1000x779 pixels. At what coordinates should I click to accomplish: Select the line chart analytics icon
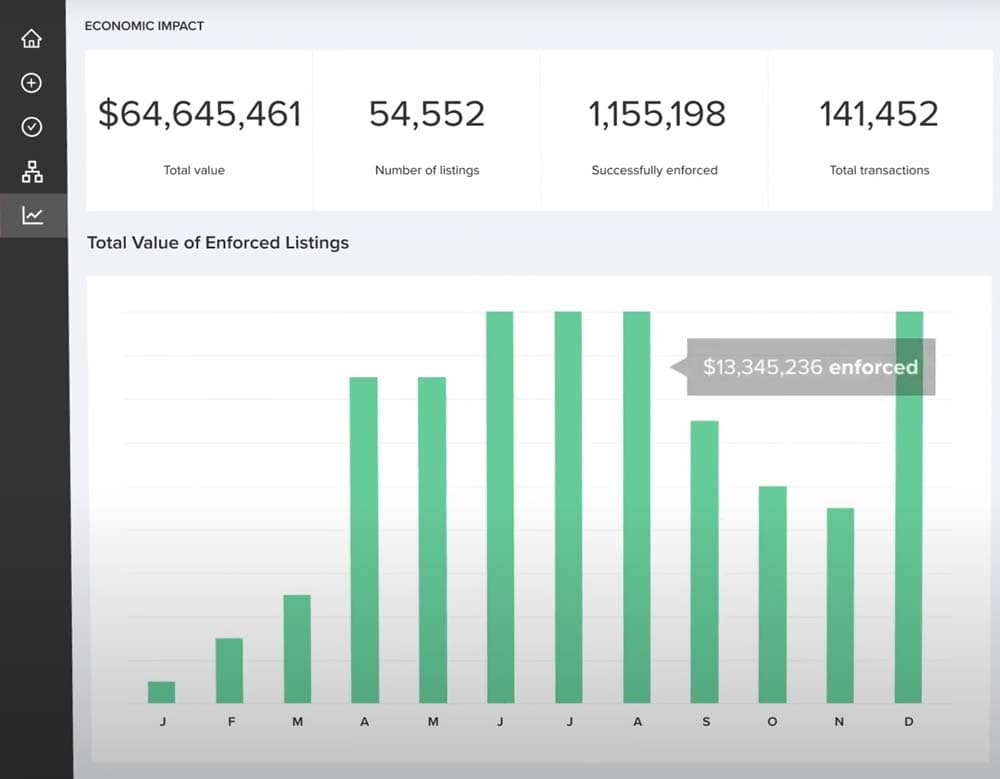click(x=32, y=215)
